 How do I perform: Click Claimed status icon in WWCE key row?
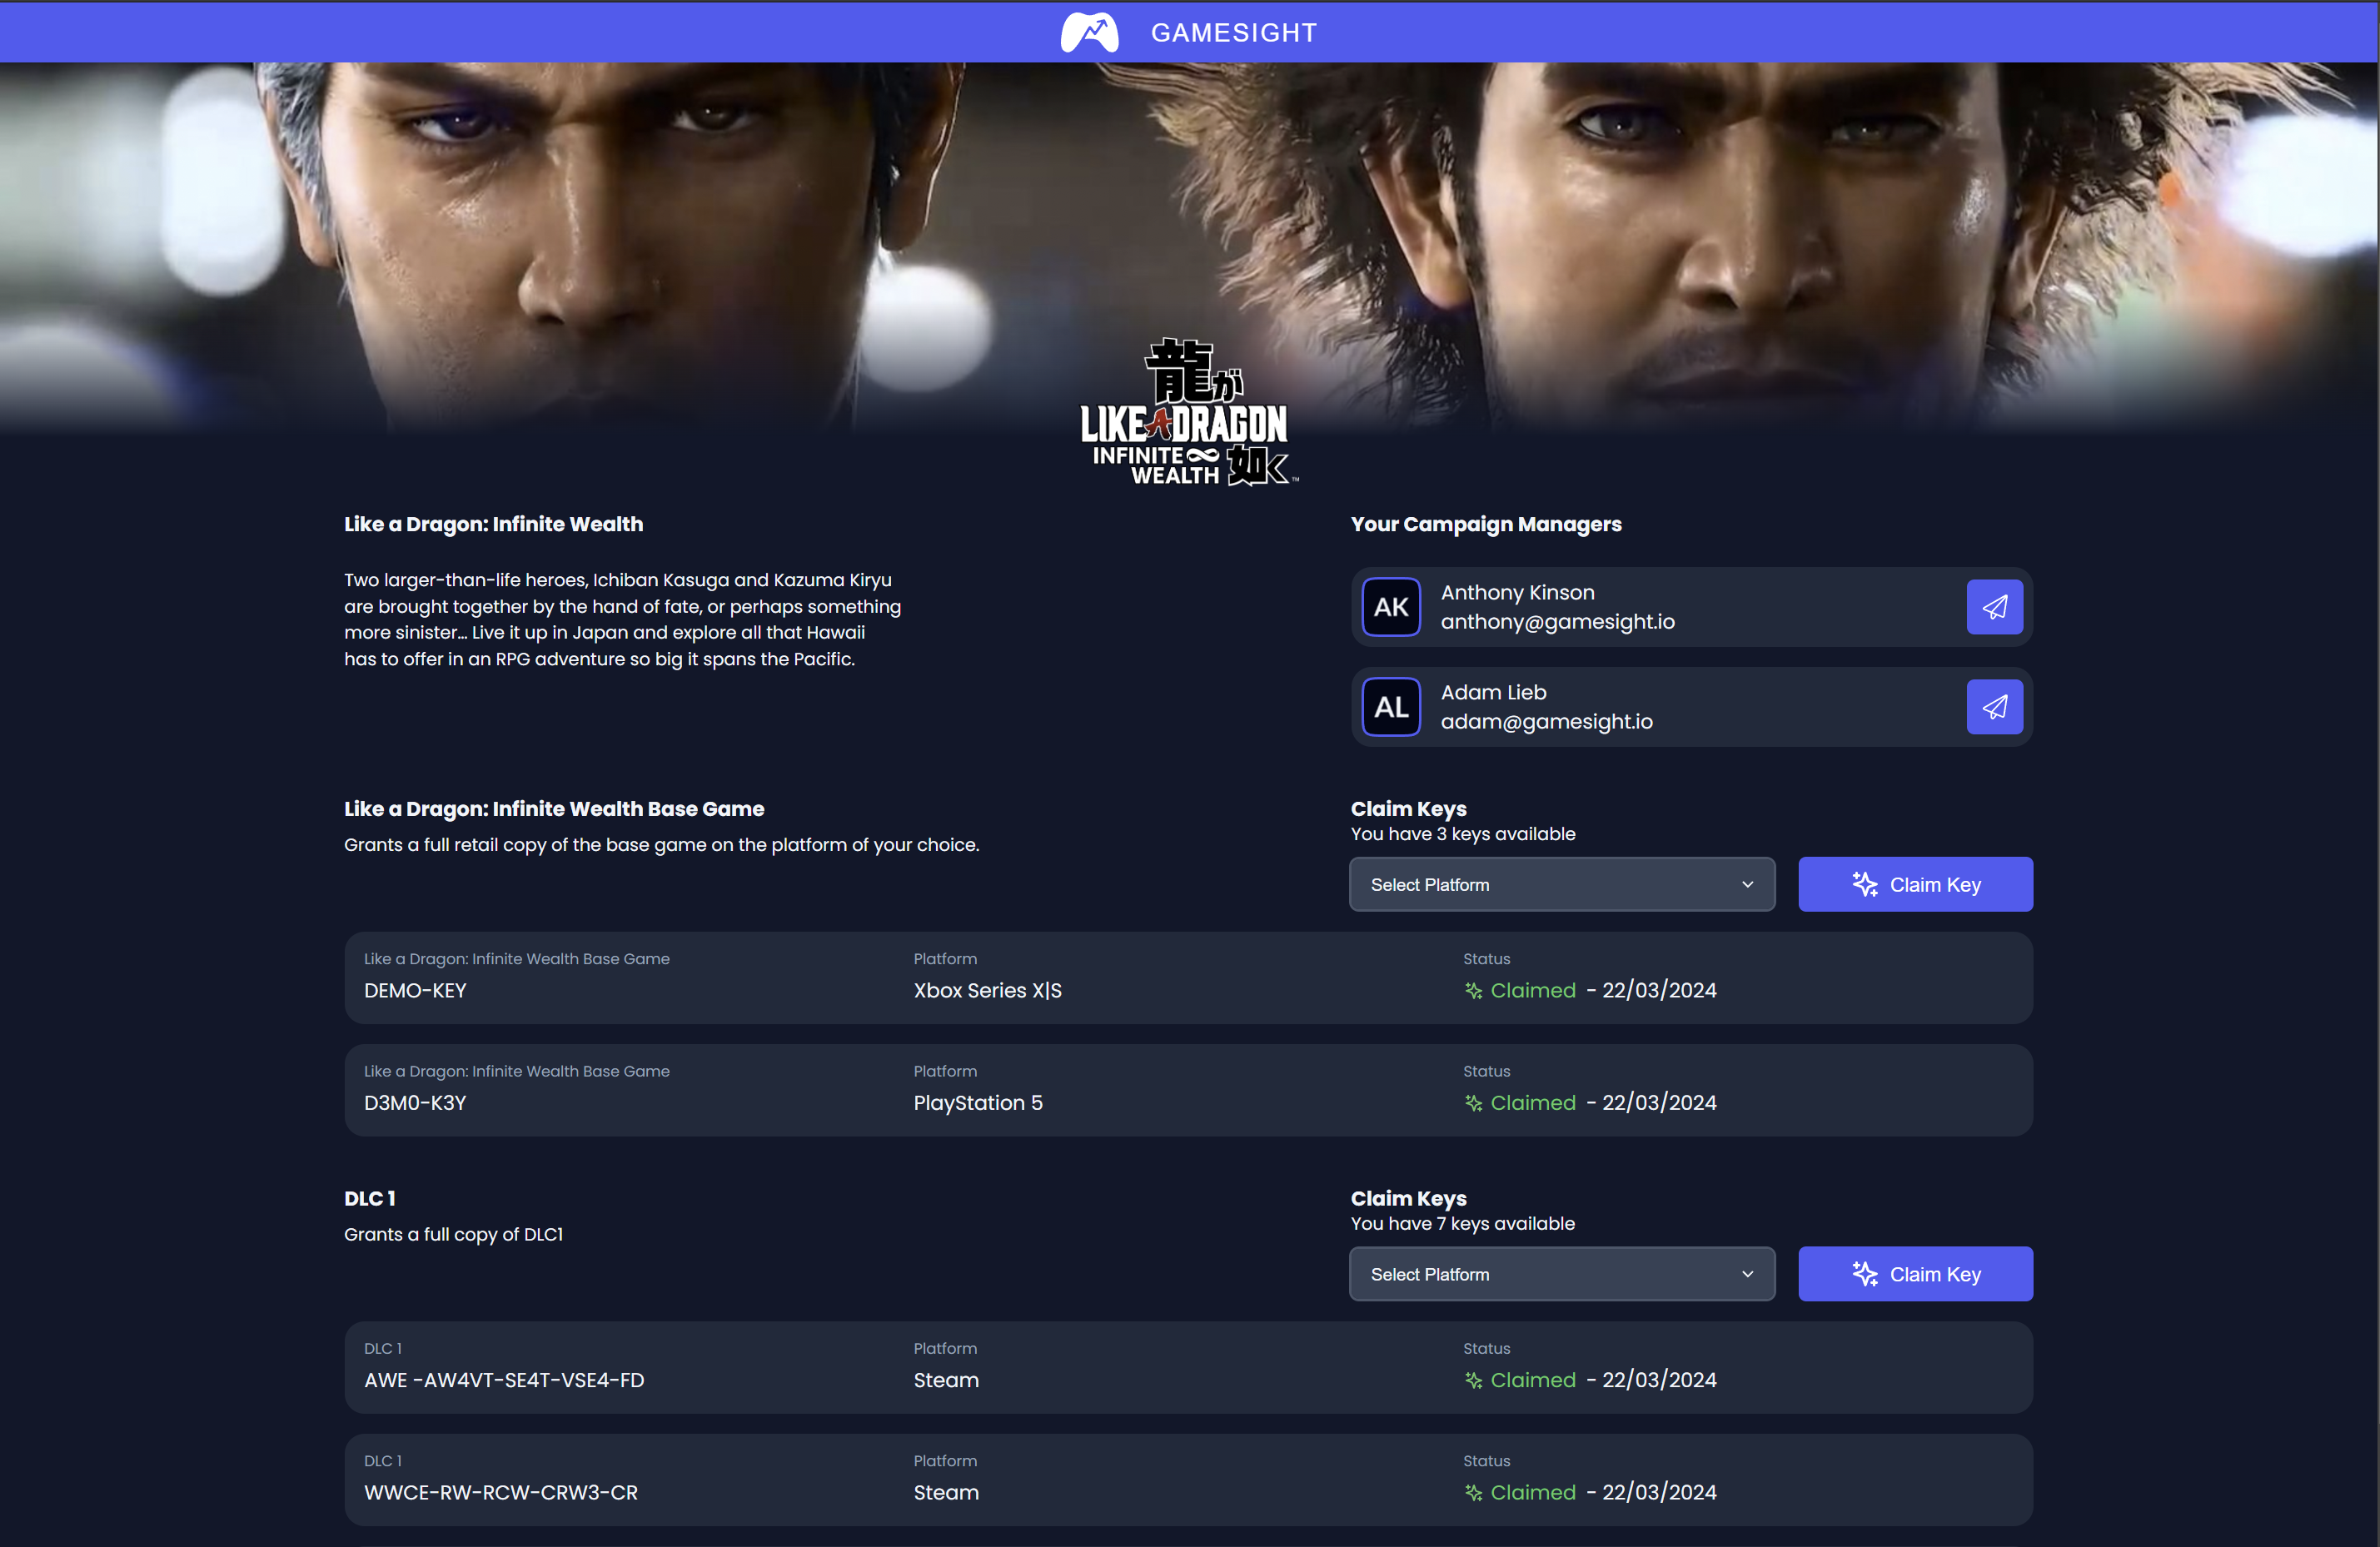click(1473, 1492)
